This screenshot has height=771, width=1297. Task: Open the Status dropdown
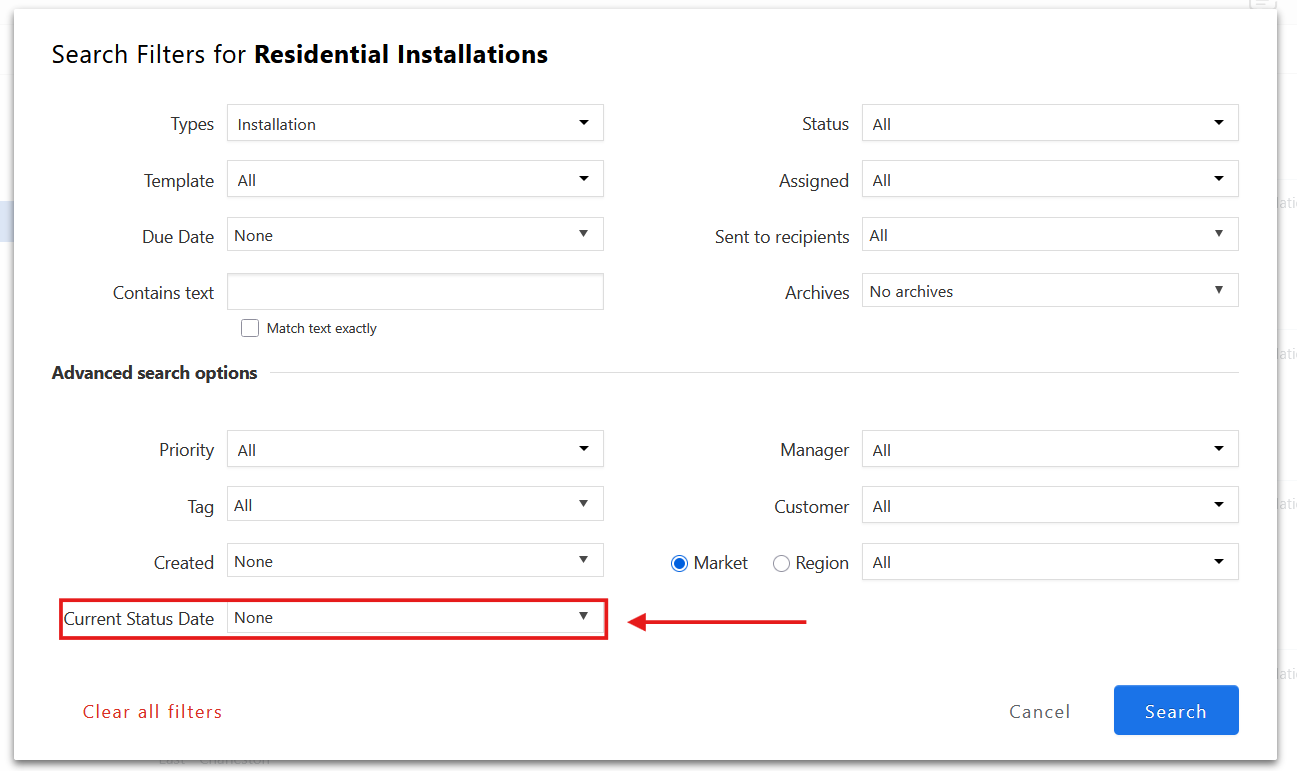click(x=1050, y=124)
